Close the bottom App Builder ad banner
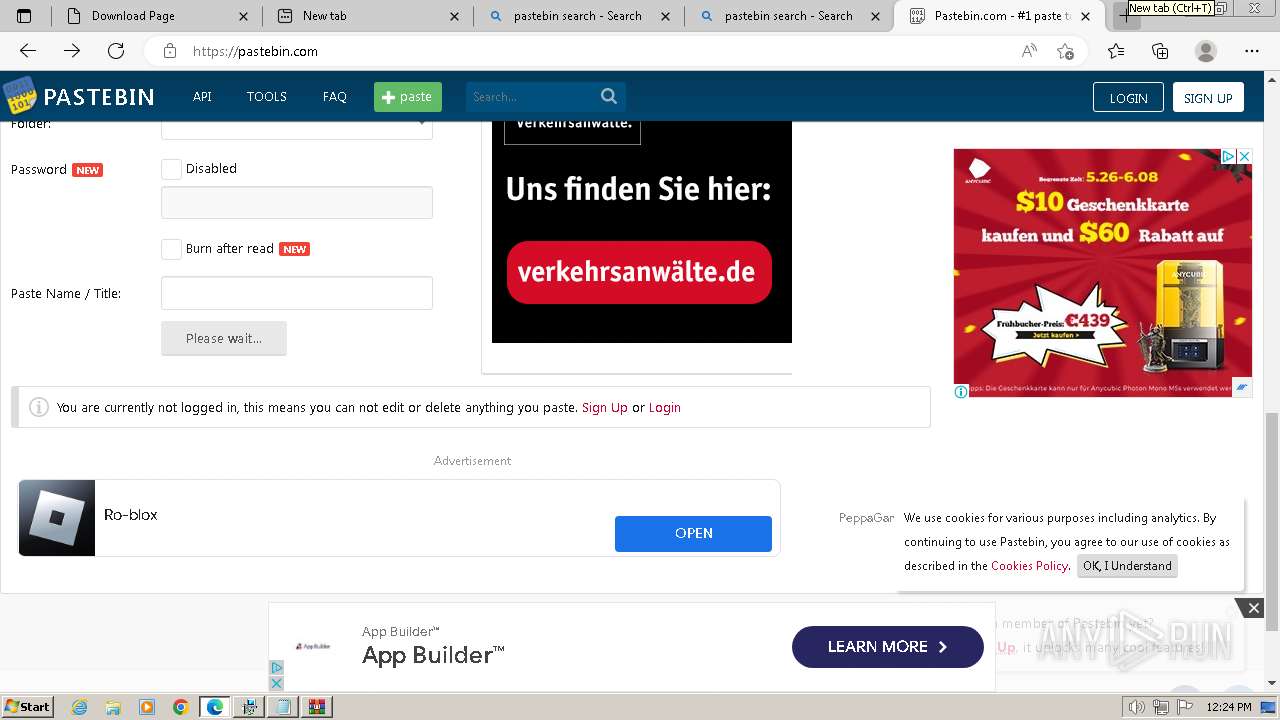 tap(1253, 608)
